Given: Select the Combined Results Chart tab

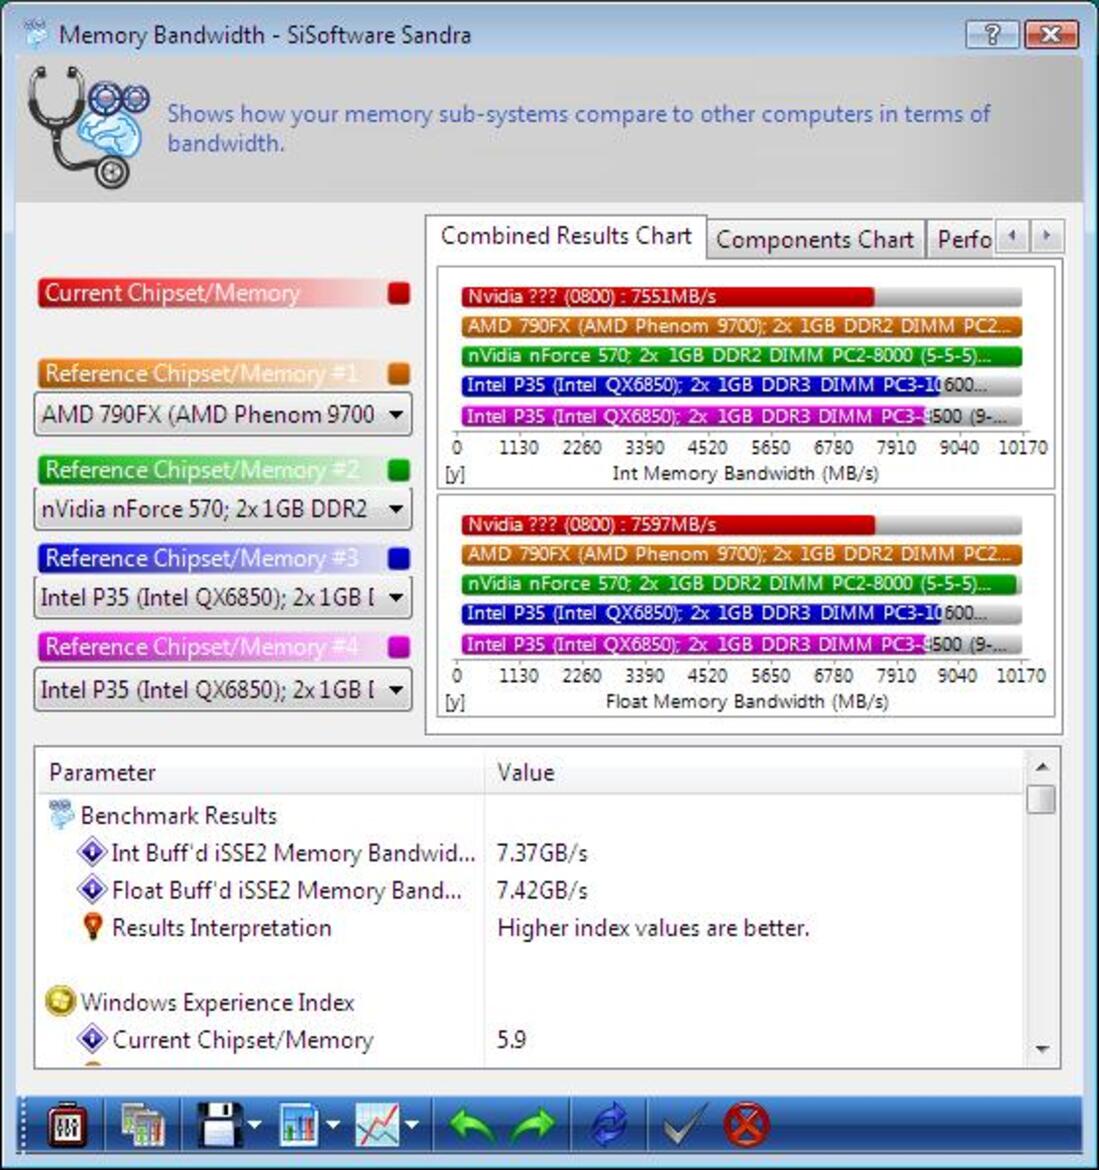Looking at the screenshot, I should click(566, 237).
